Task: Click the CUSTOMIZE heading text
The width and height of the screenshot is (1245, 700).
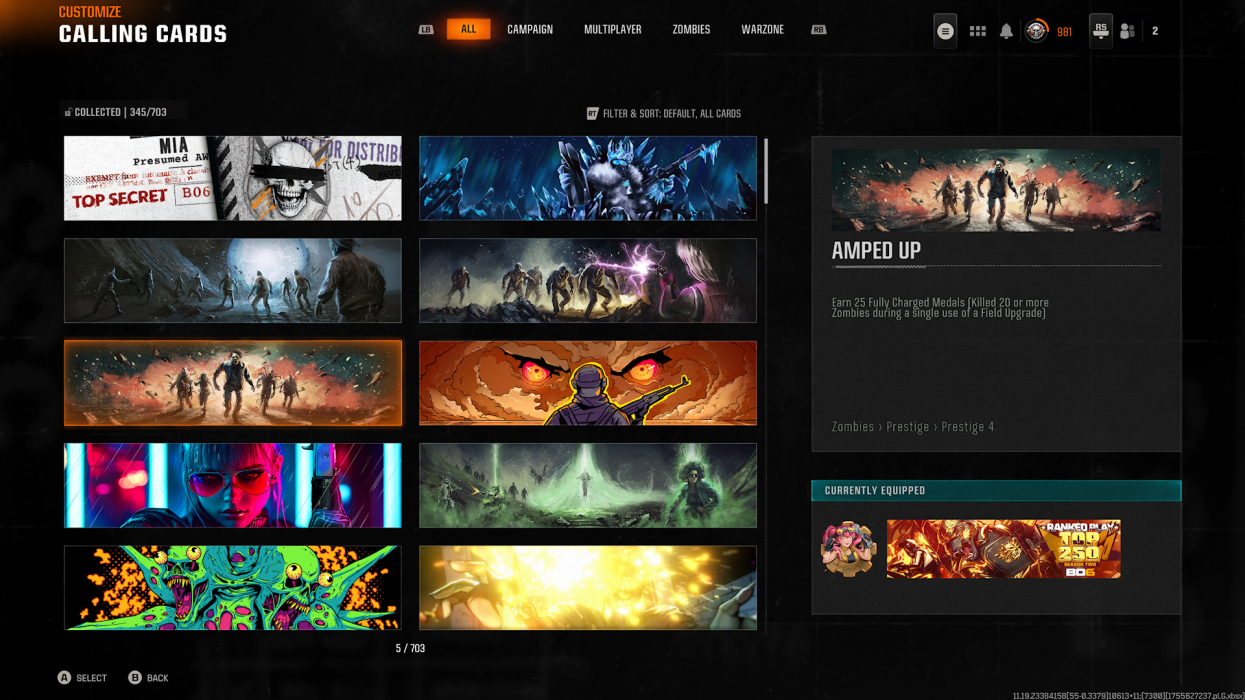Action: pyautogui.click(x=90, y=12)
